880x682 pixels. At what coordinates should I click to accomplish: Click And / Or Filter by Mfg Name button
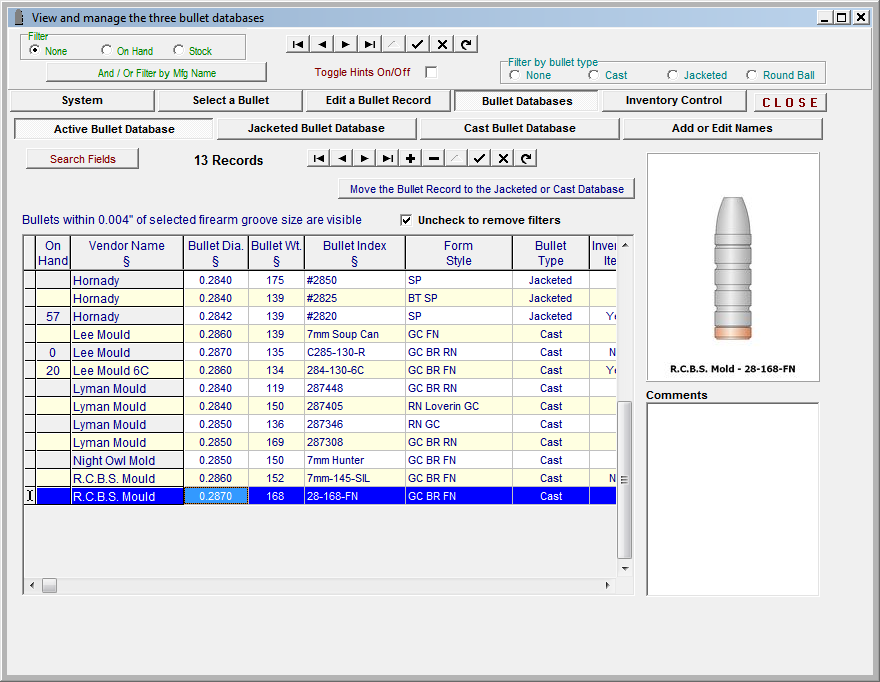coord(157,73)
